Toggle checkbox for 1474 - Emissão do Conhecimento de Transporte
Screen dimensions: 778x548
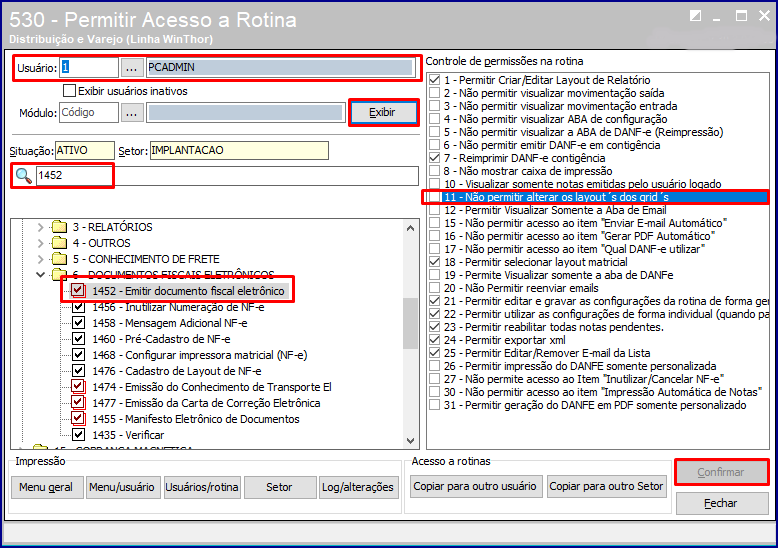click(78, 387)
